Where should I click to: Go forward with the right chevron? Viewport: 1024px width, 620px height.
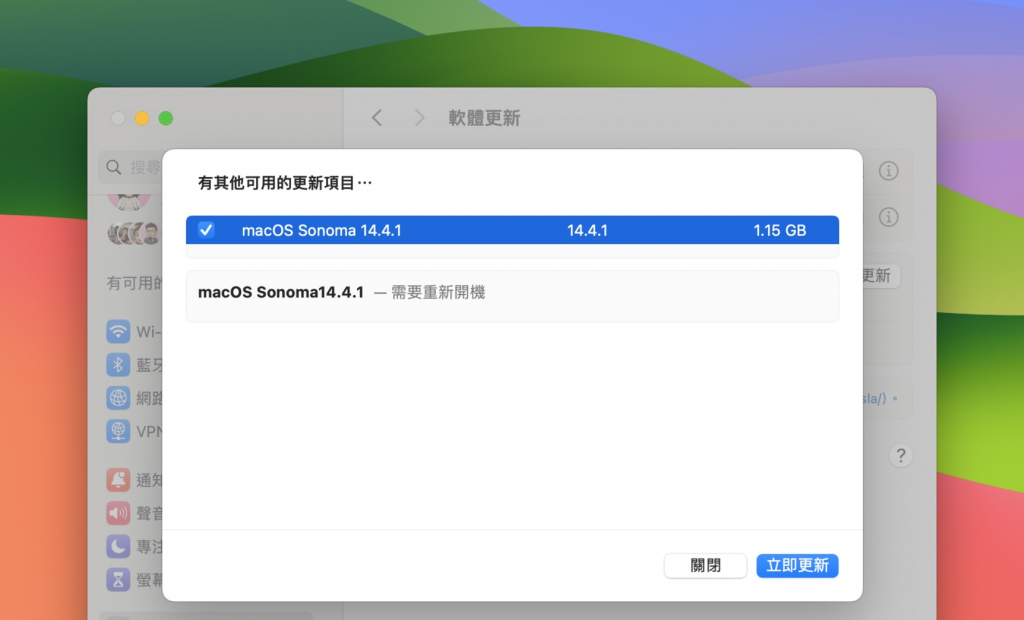pos(419,118)
